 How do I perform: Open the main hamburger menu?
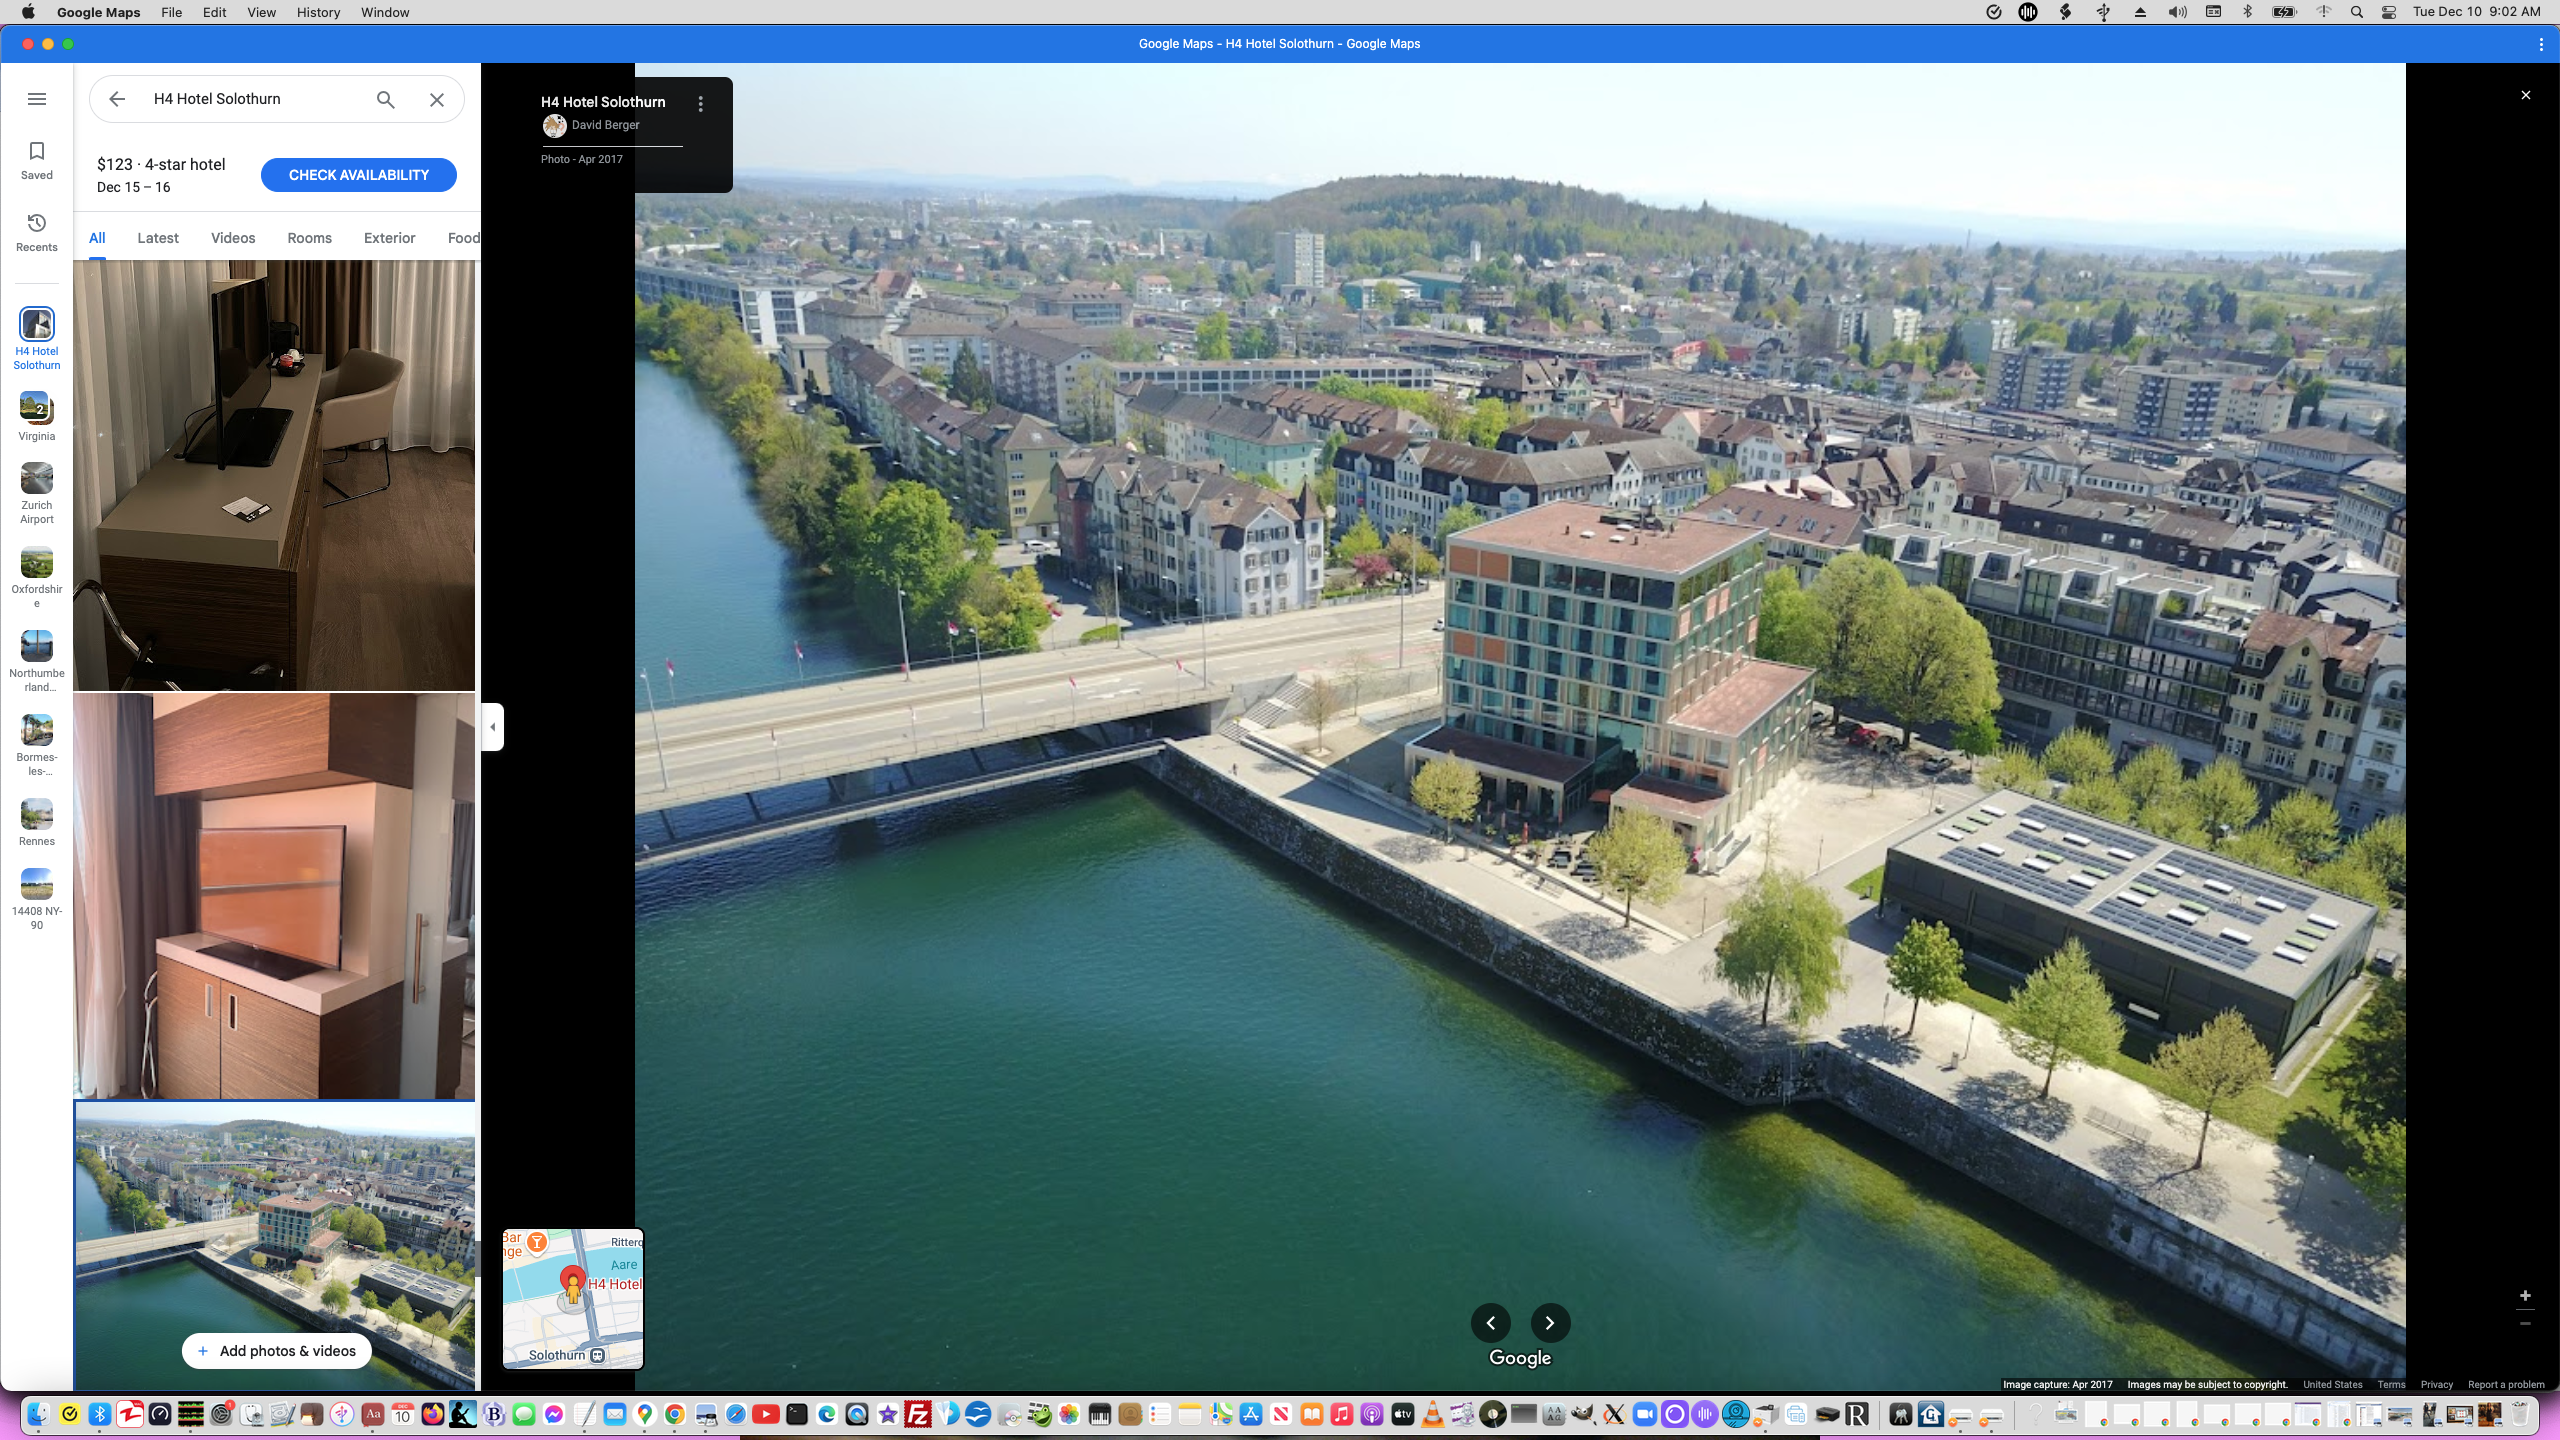[x=37, y=99]
